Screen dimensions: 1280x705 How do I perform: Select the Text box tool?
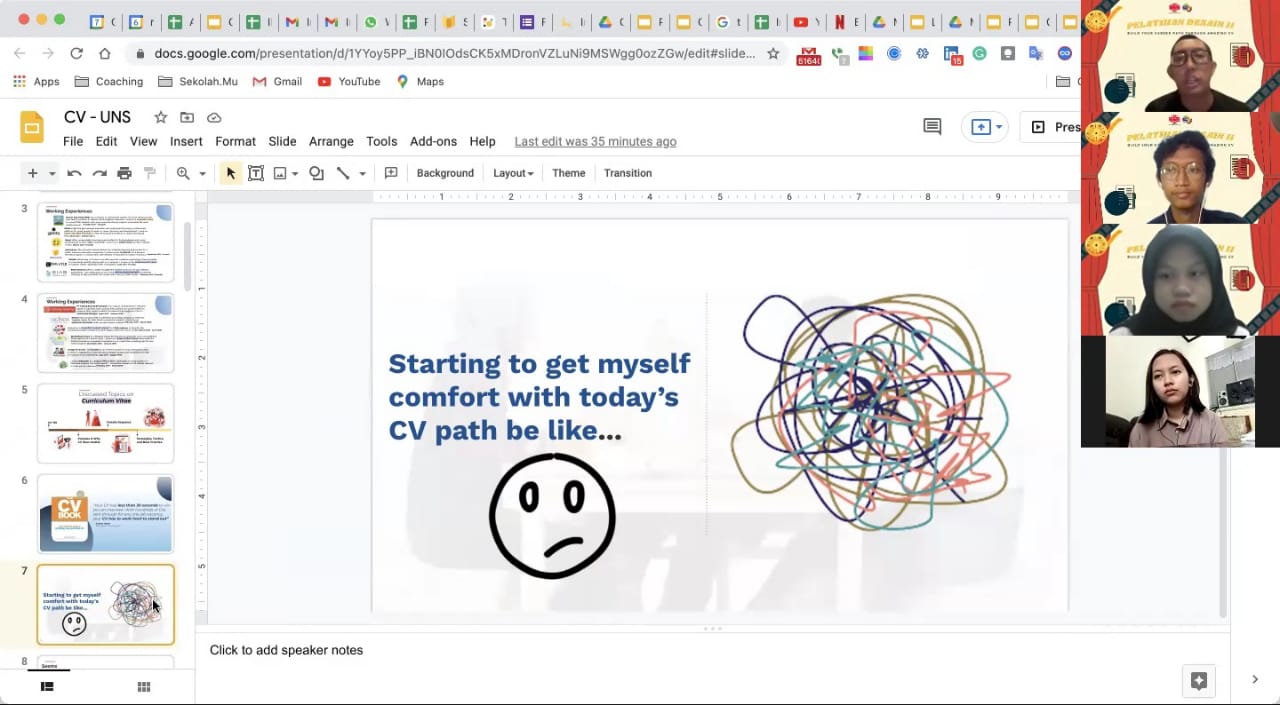point(256,173)
